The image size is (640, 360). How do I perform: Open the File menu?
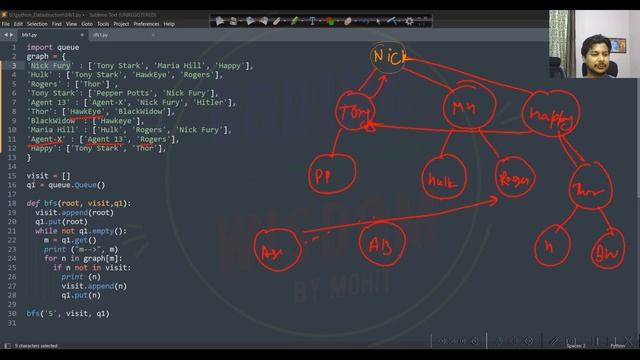pyautogui.click(x=6, y=24)
